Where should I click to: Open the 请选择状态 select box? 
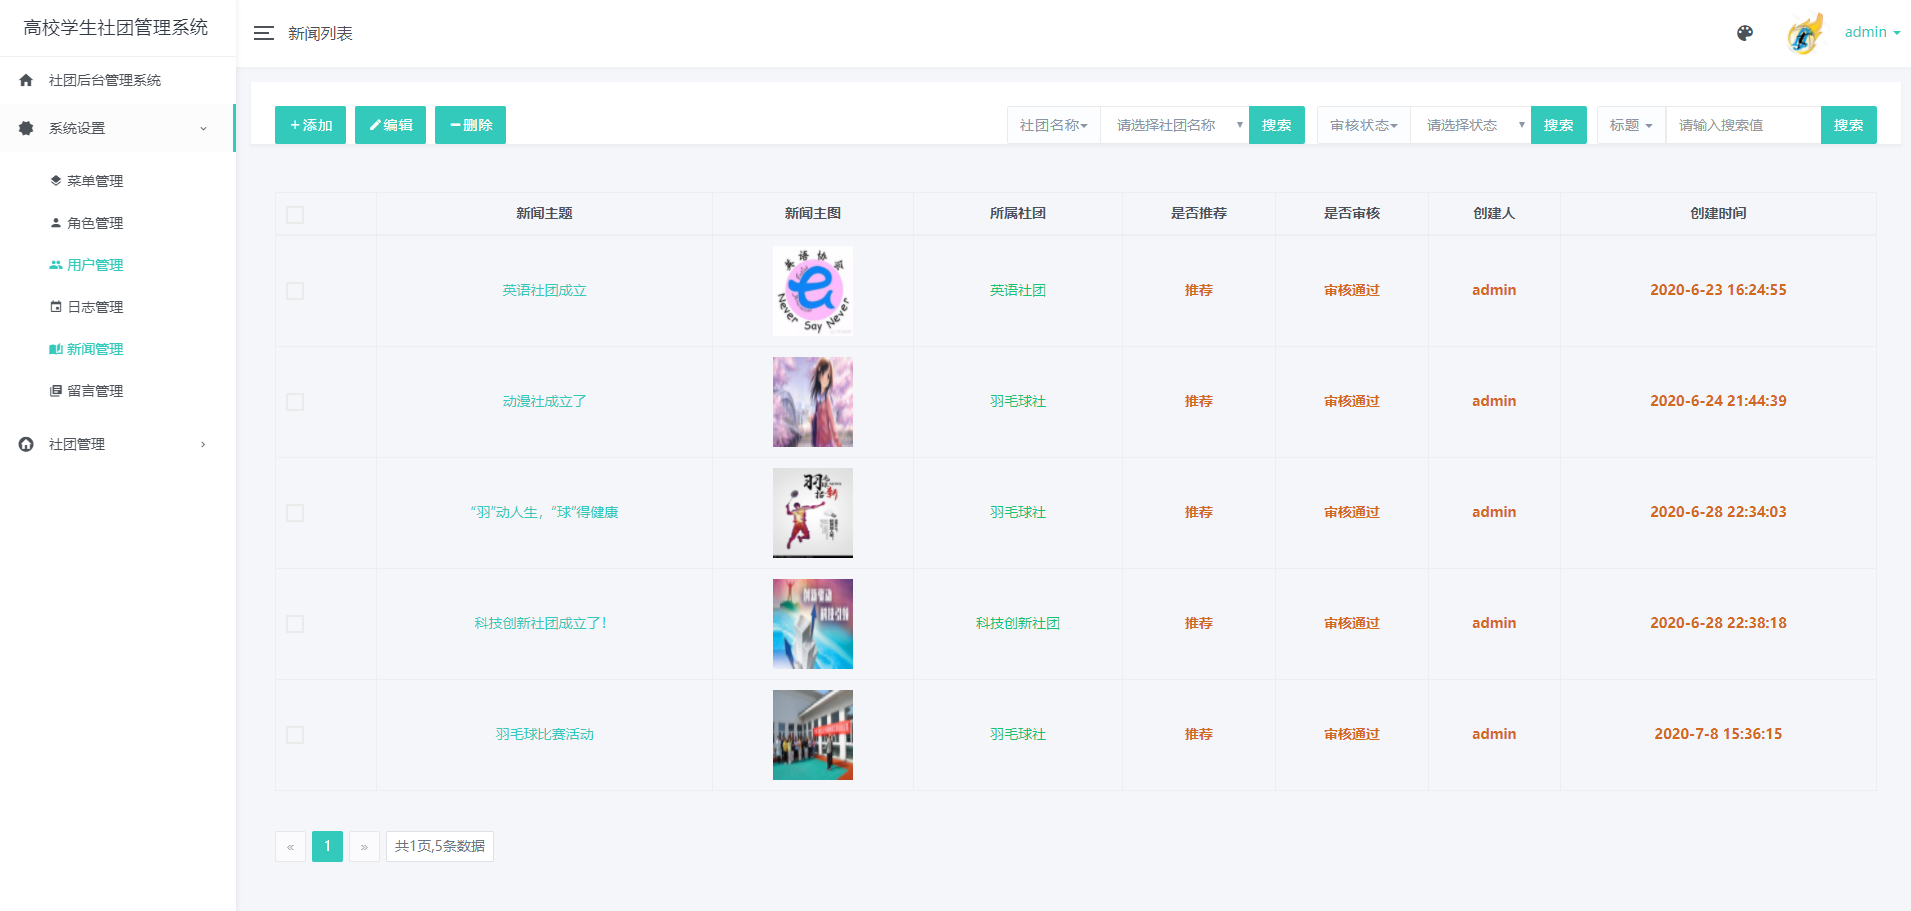1471,125
